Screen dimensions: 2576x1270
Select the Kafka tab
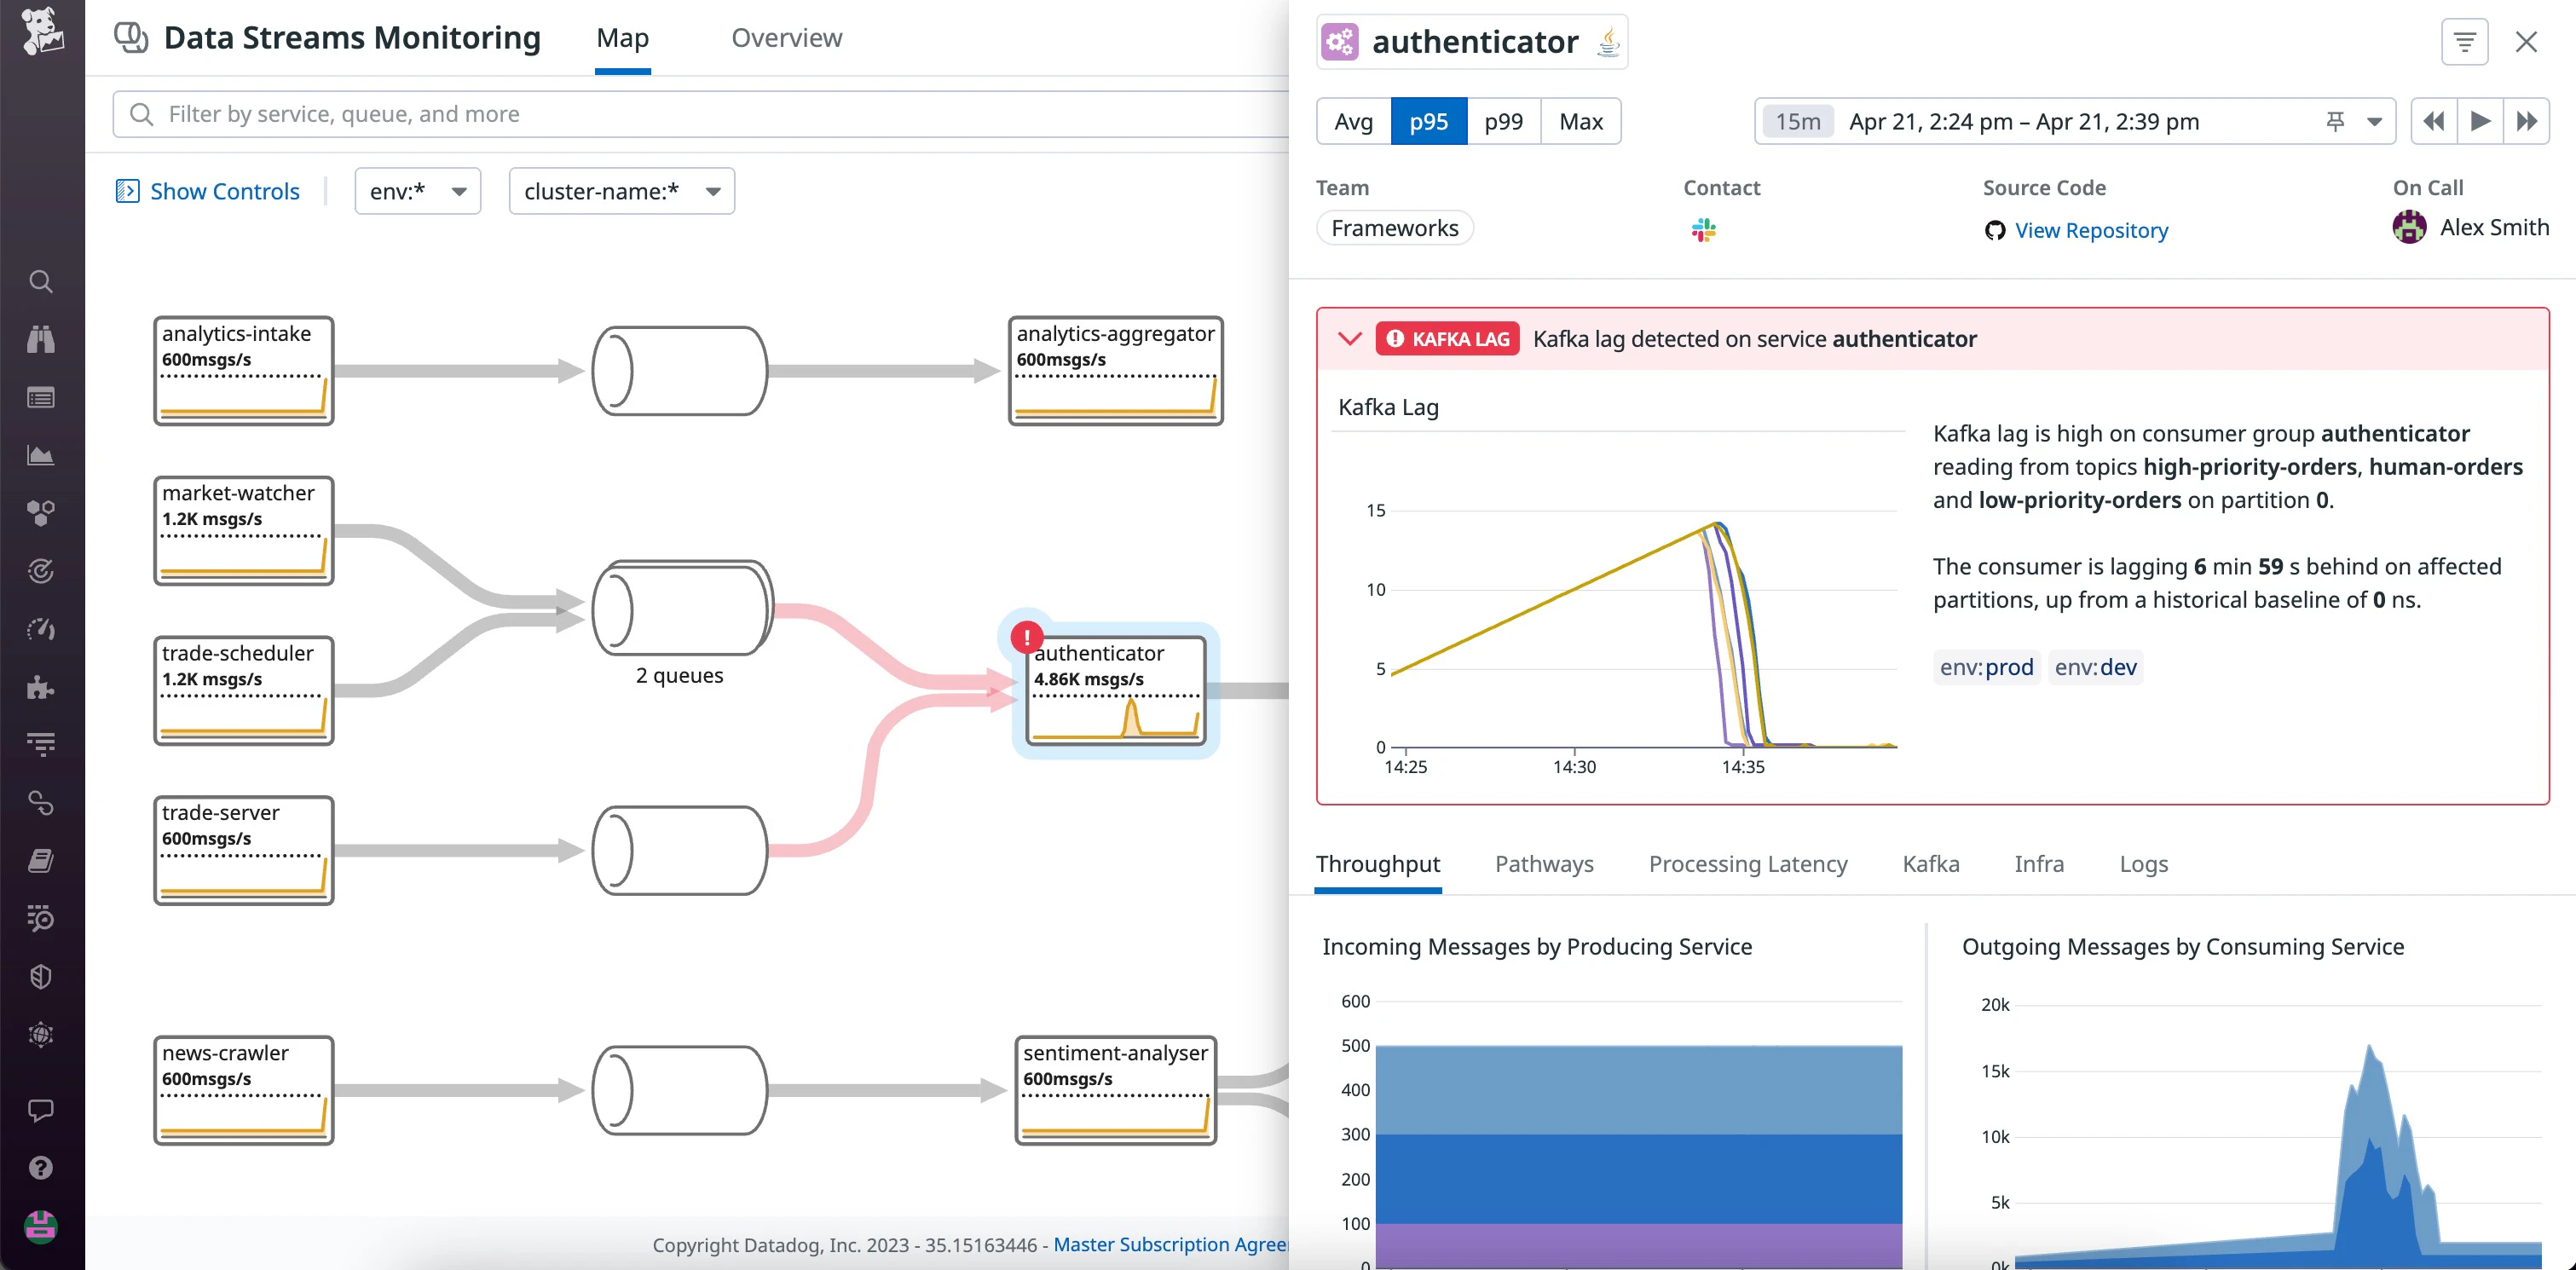[1931, 864]
